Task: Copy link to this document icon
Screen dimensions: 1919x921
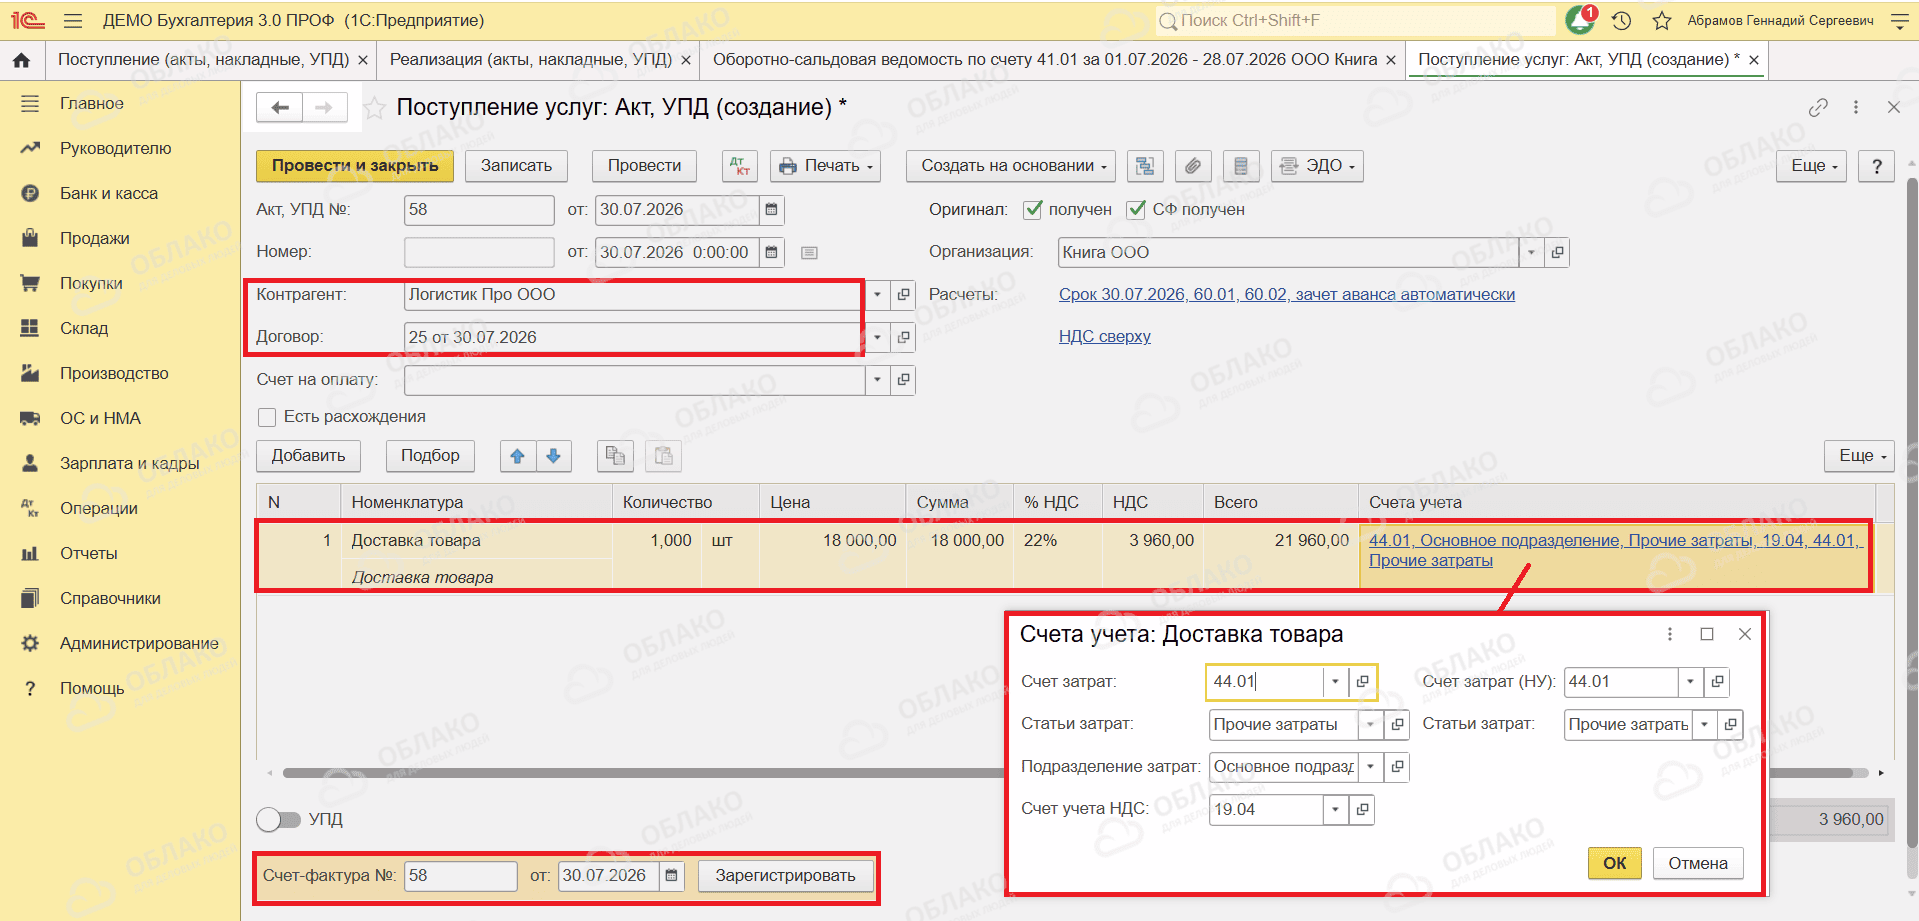Action: 1818,107
